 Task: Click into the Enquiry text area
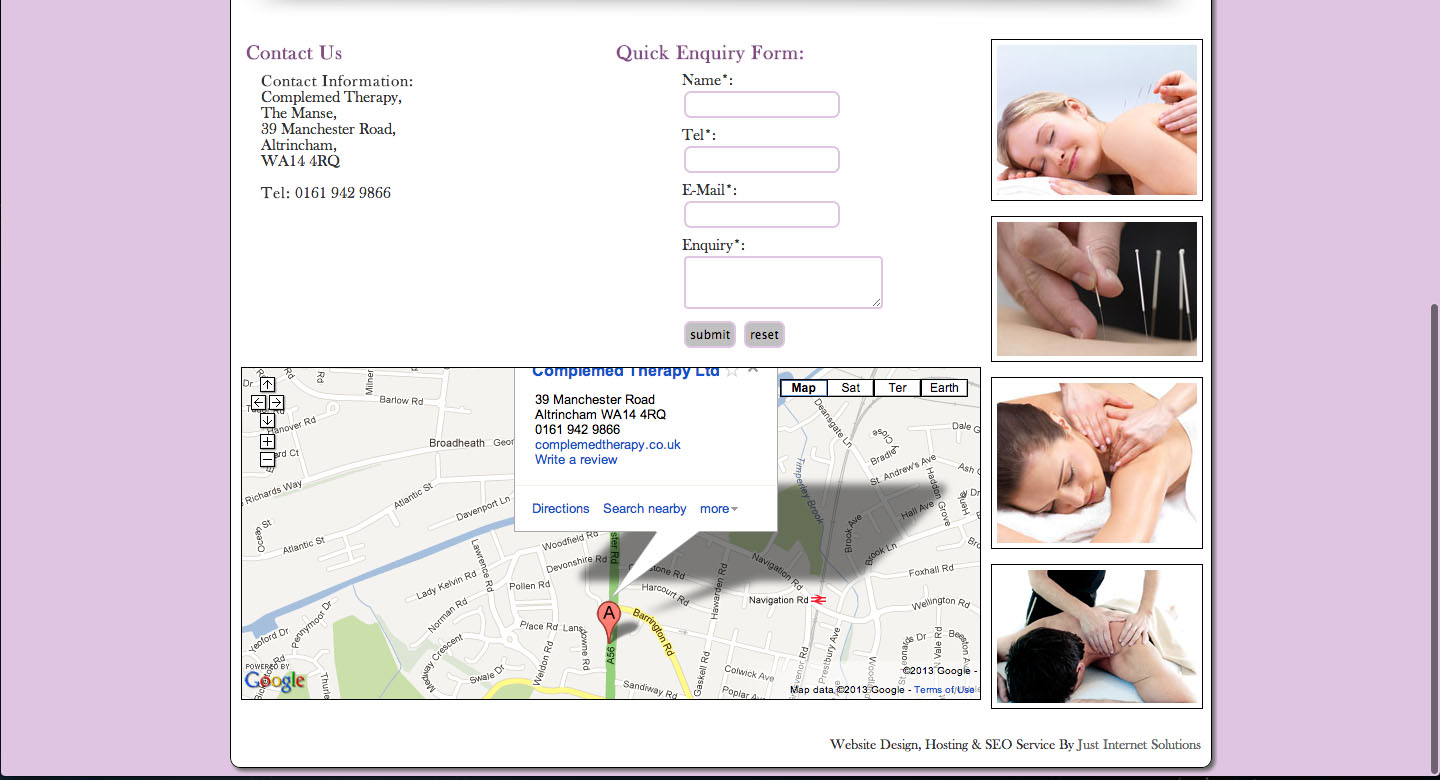[x=782, y=282]
